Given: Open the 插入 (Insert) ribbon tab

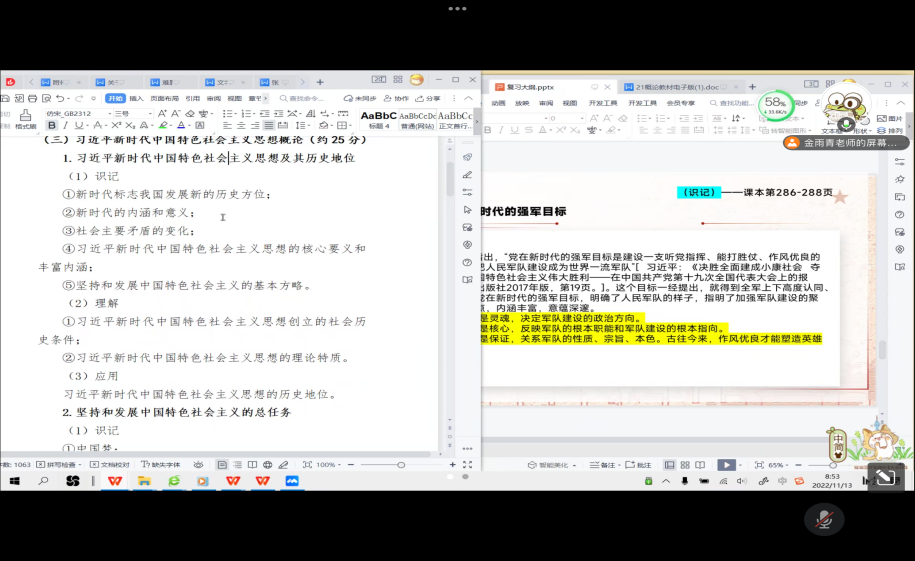Looking at the screenshot, I should point(137,98).
